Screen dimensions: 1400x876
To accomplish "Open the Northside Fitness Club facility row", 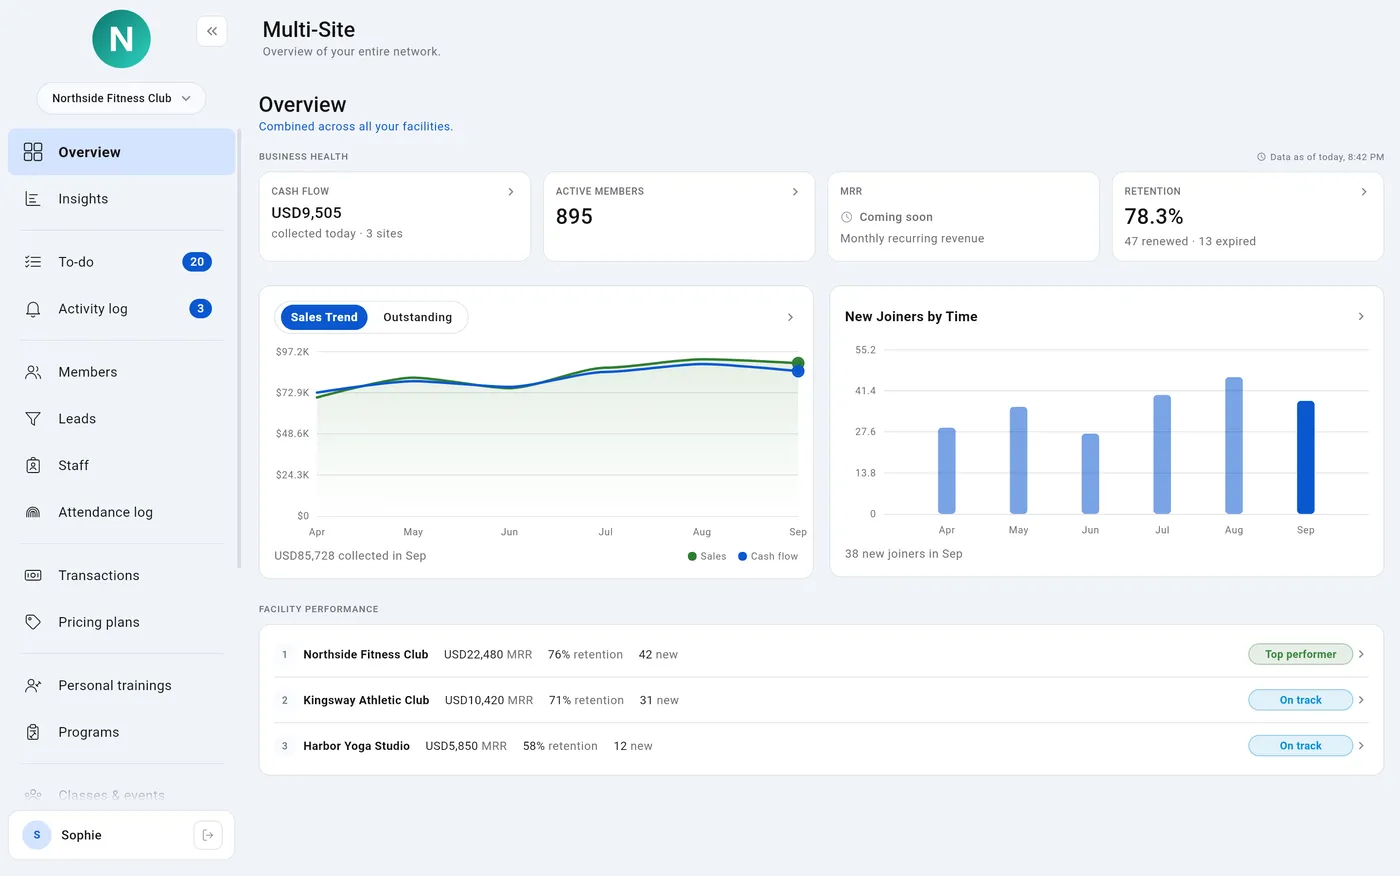I will [x=821, y=654].
